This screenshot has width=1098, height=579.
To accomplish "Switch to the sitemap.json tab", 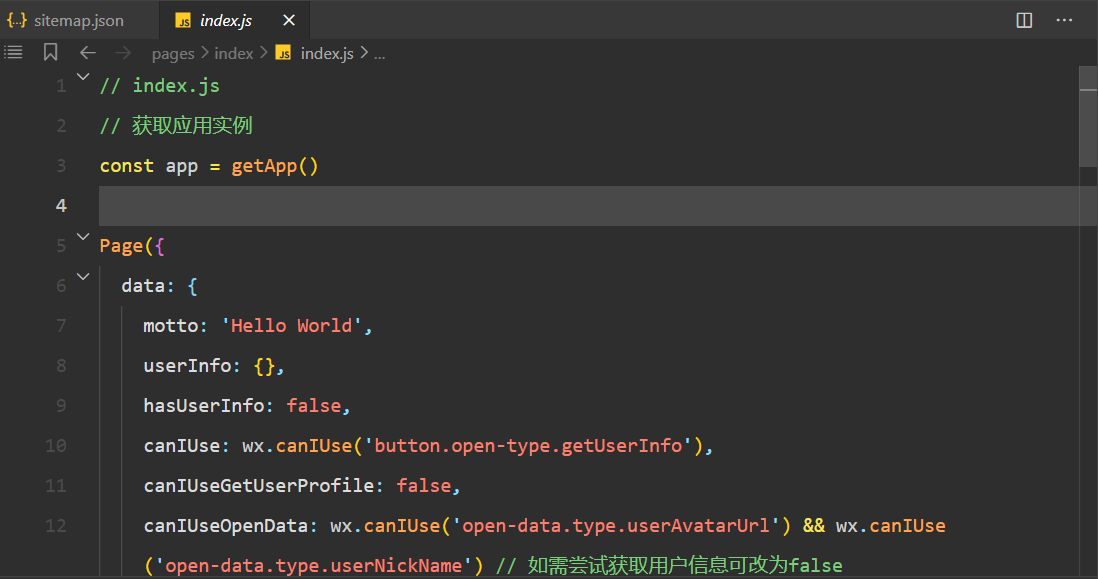I will (78, 20).
